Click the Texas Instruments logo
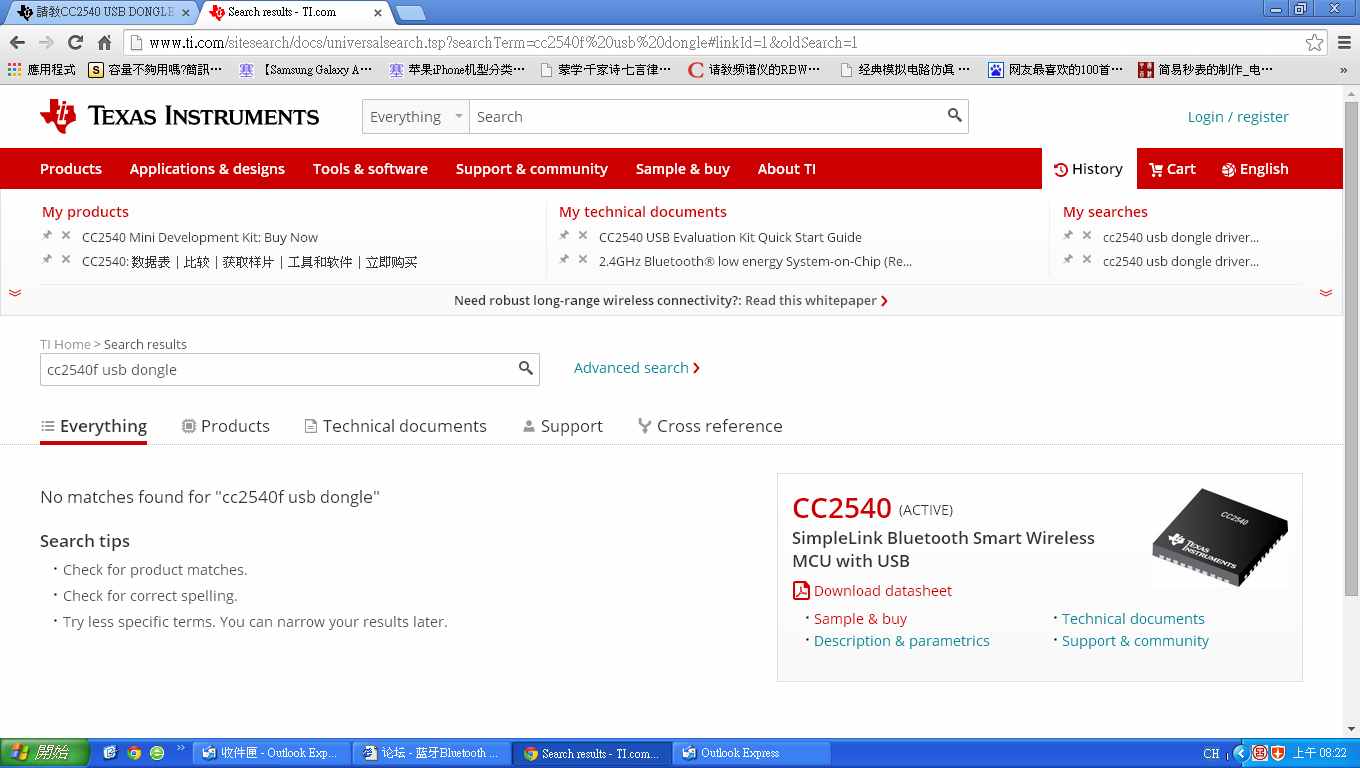1360x768 pixels. 180,116
